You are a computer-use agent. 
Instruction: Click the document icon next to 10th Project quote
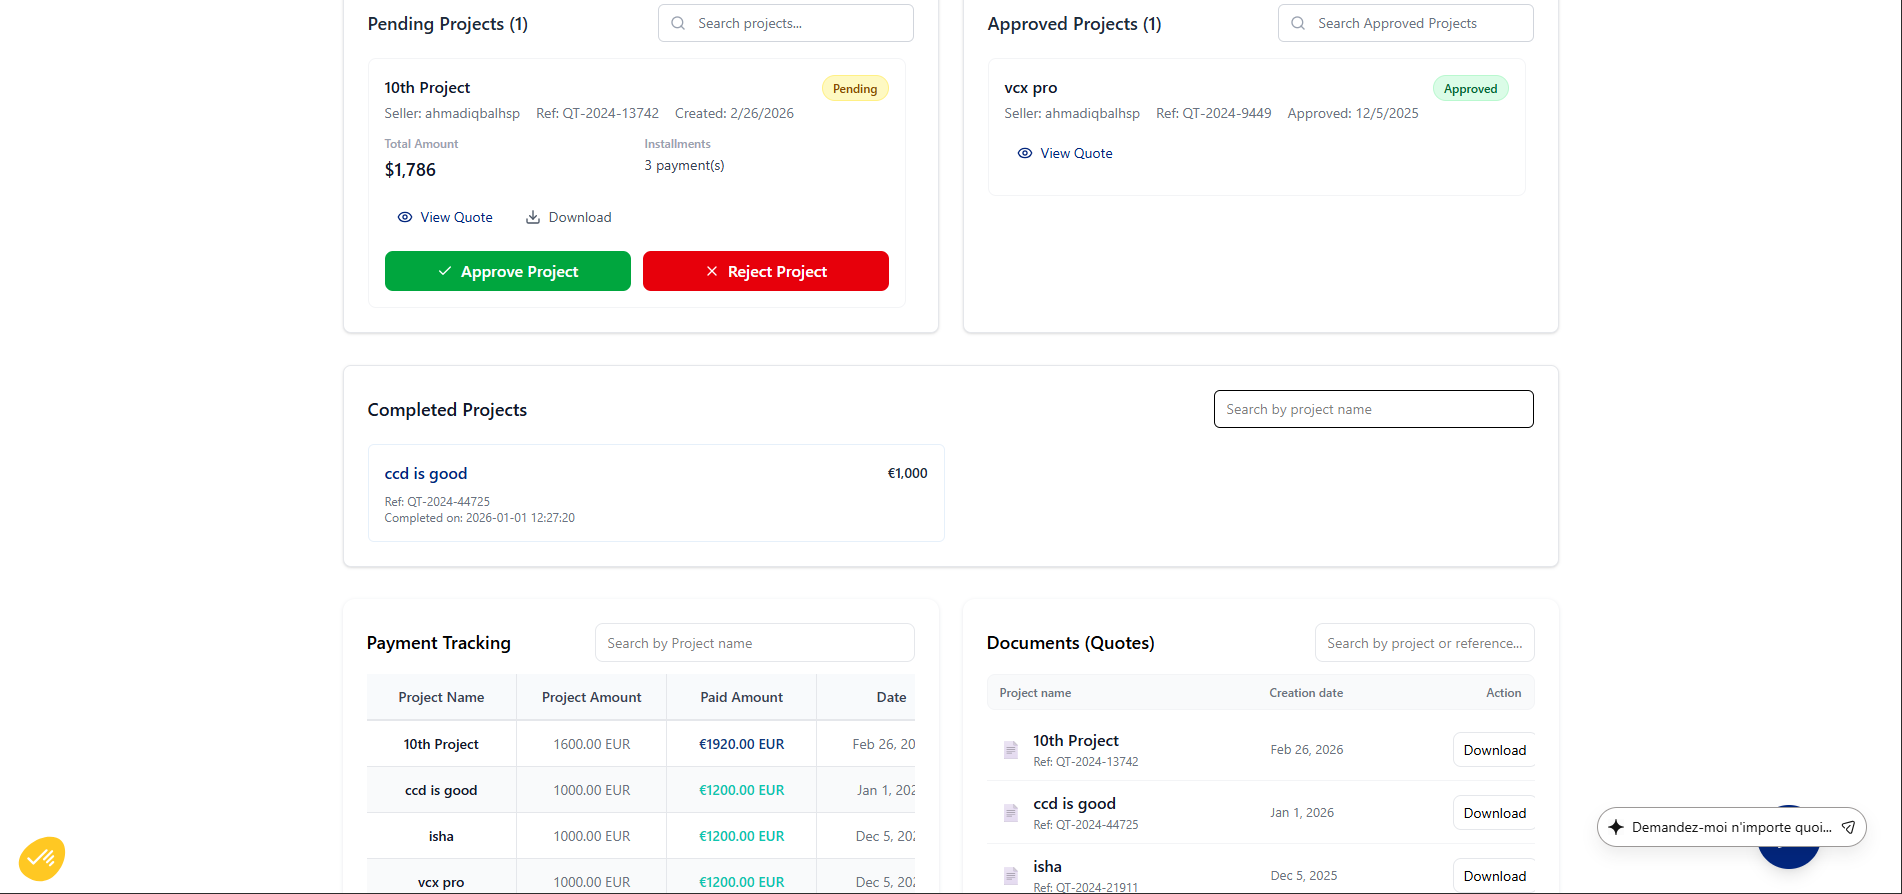1011,750
